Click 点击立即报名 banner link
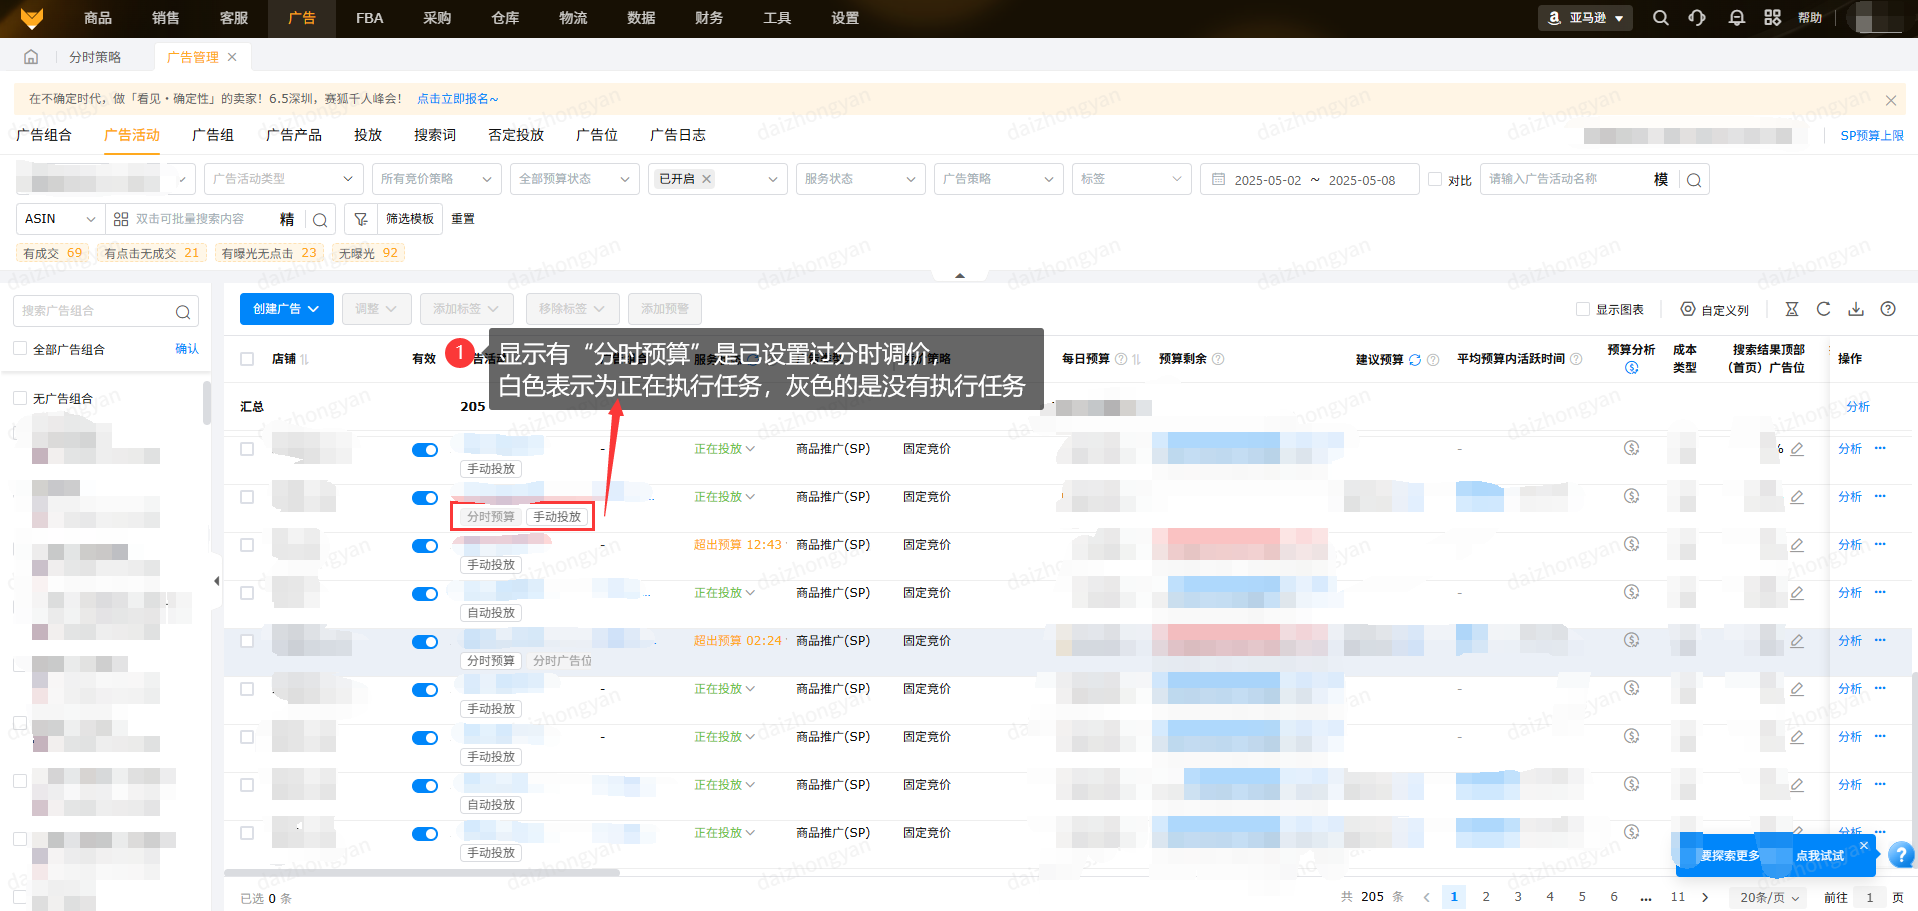 (x=457, y=99)
